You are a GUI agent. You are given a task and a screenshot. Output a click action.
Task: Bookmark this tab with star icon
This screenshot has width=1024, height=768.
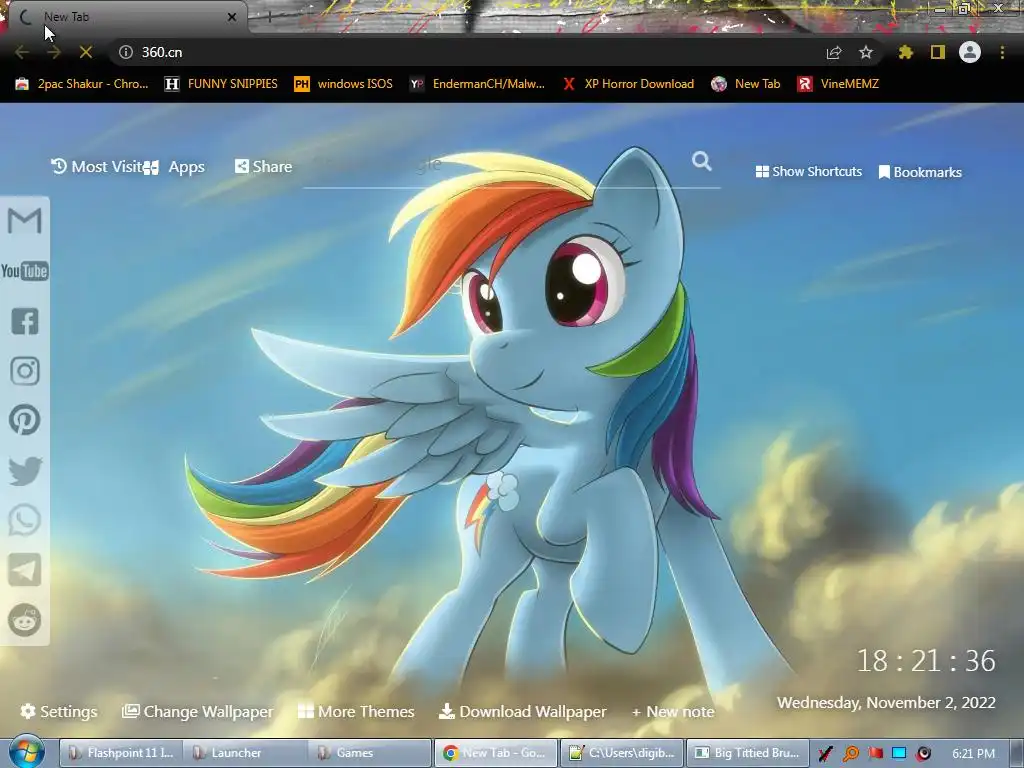pos(866,52)
